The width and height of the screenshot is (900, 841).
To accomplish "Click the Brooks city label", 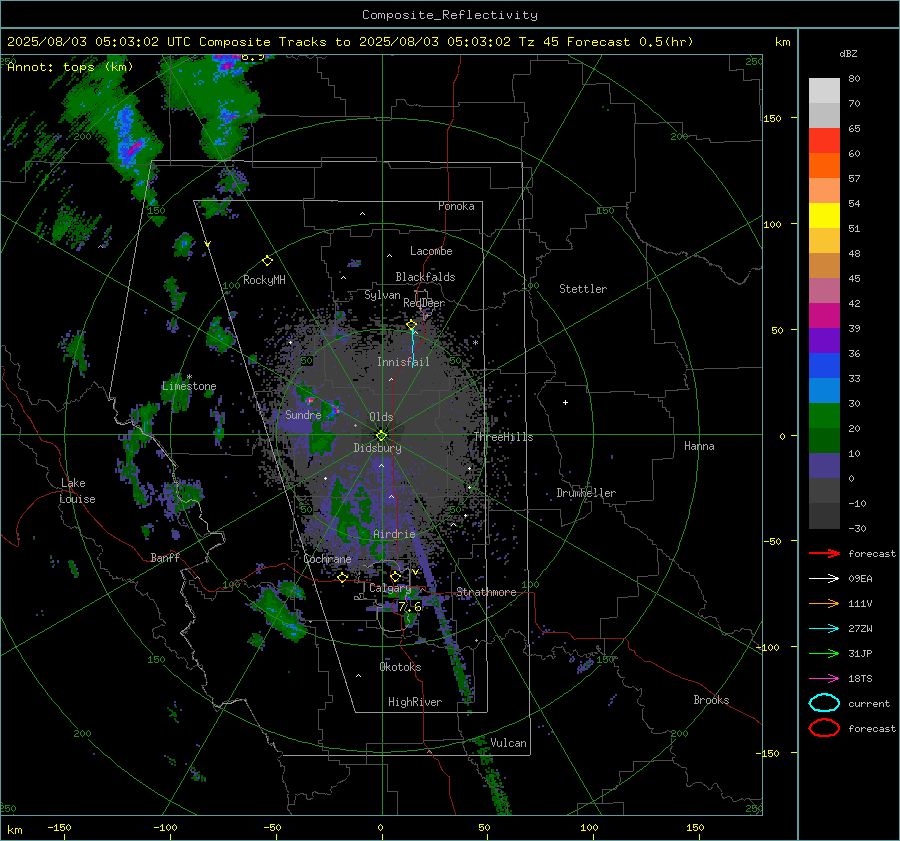I will pyautogui.click(x=711, y=700).
